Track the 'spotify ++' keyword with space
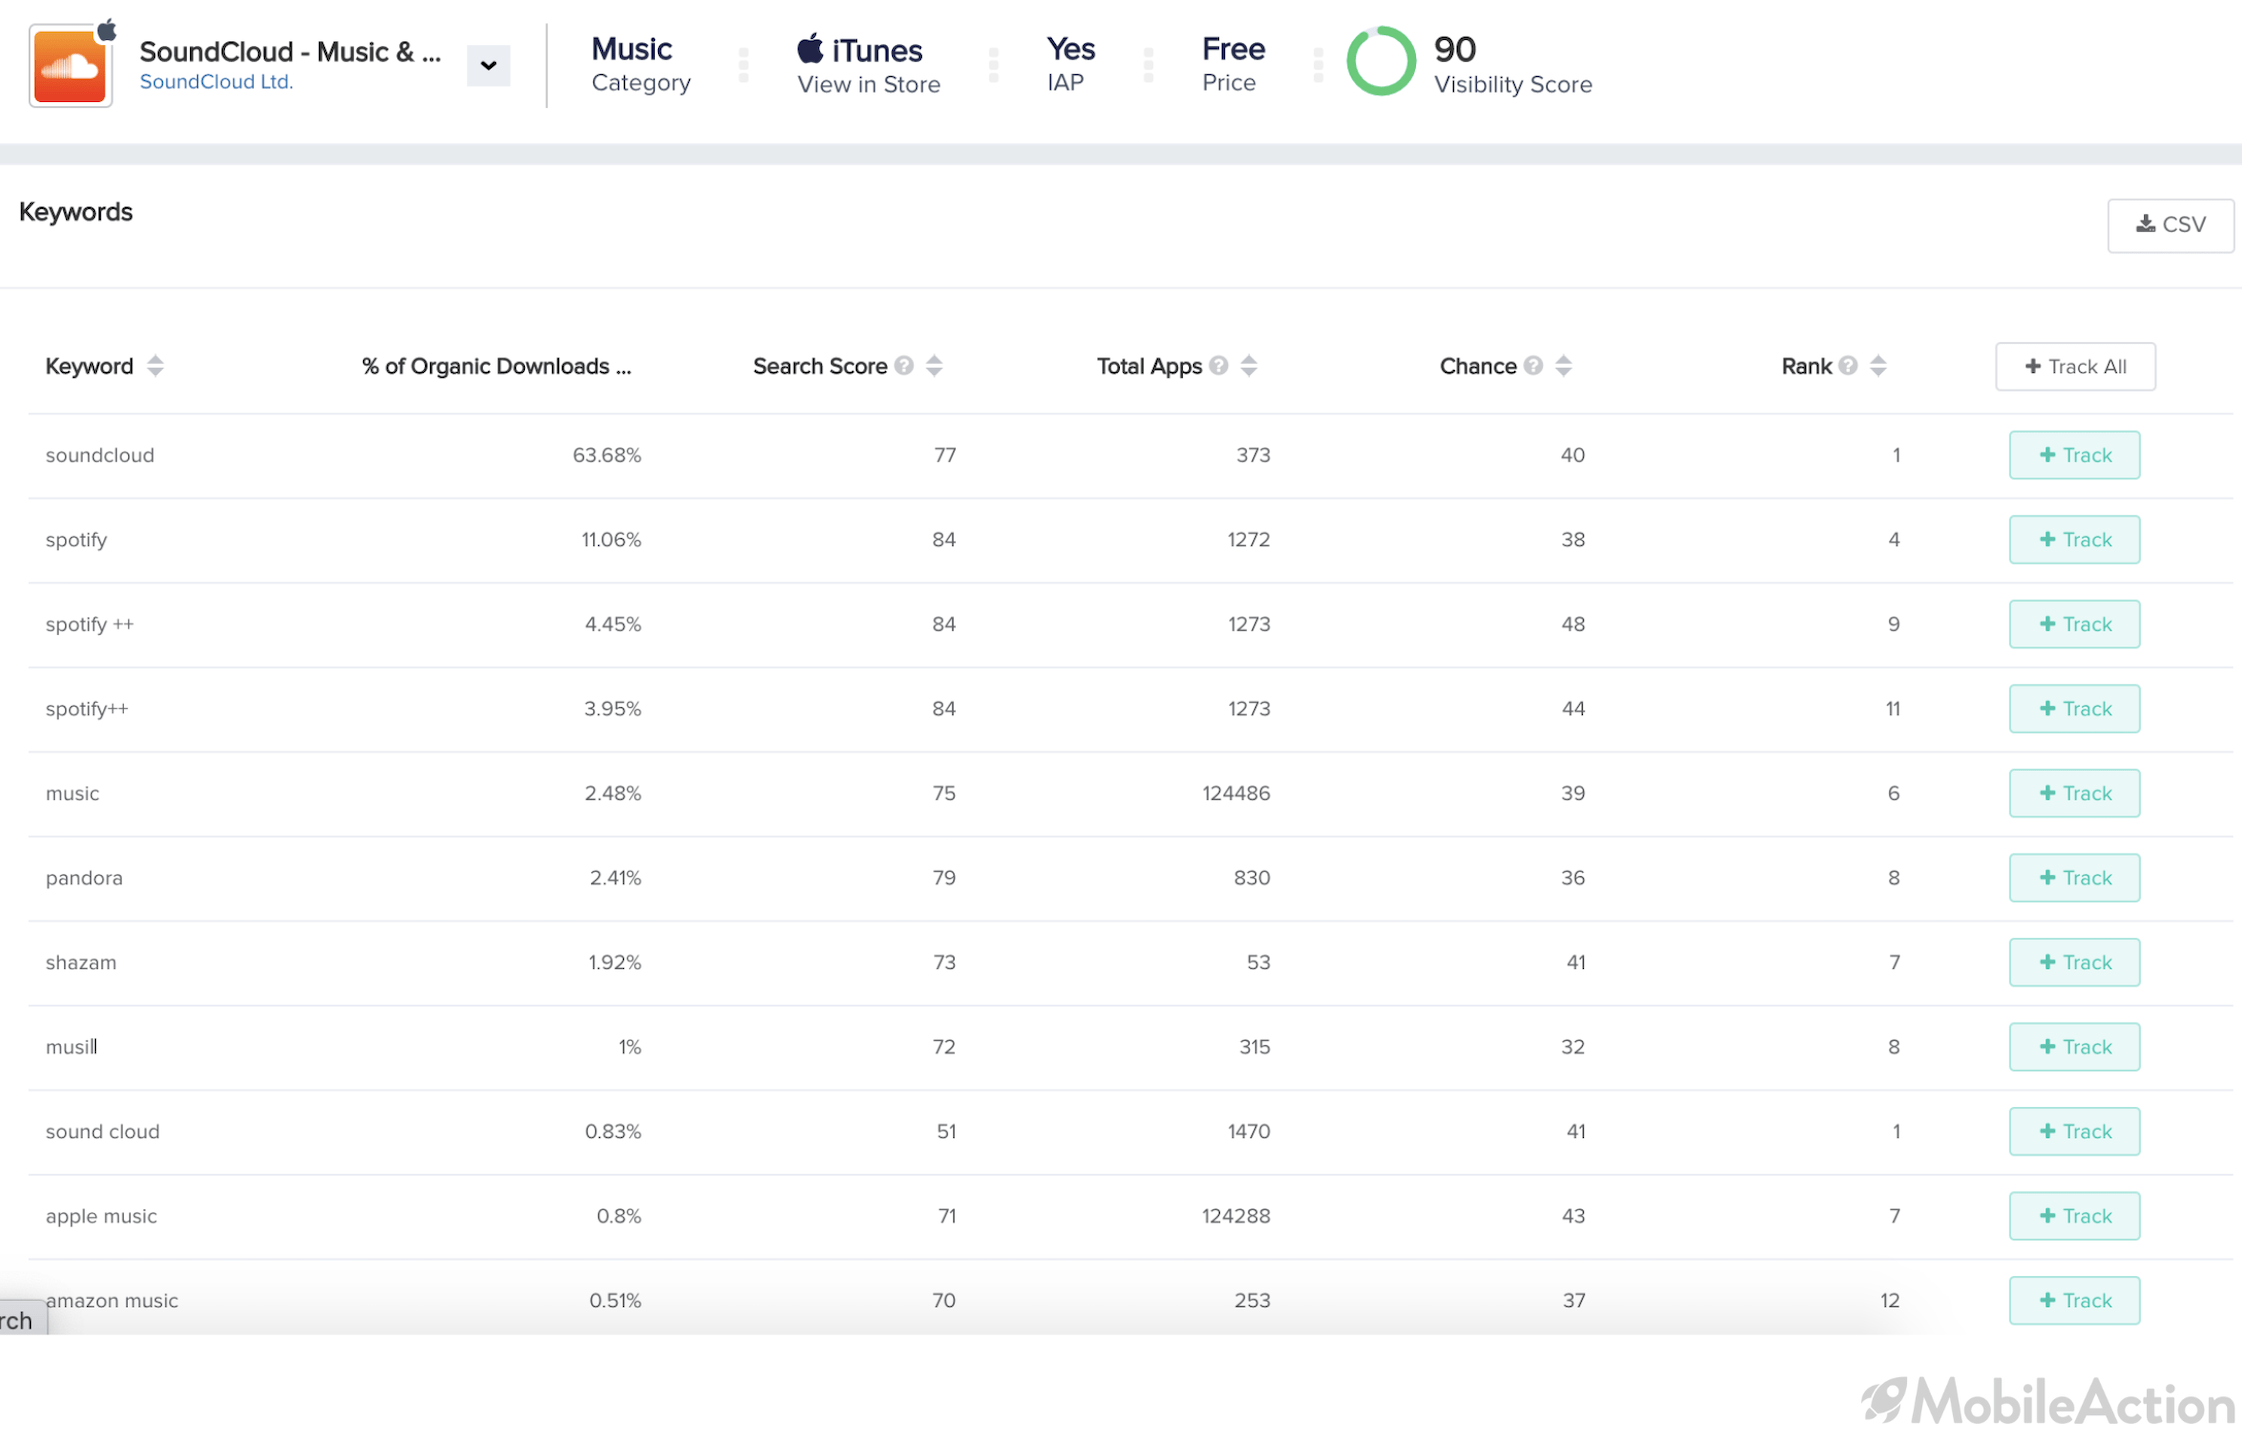This screenshot has height=1452, width=2242. pyautogui.click(x=2074, y=624)
